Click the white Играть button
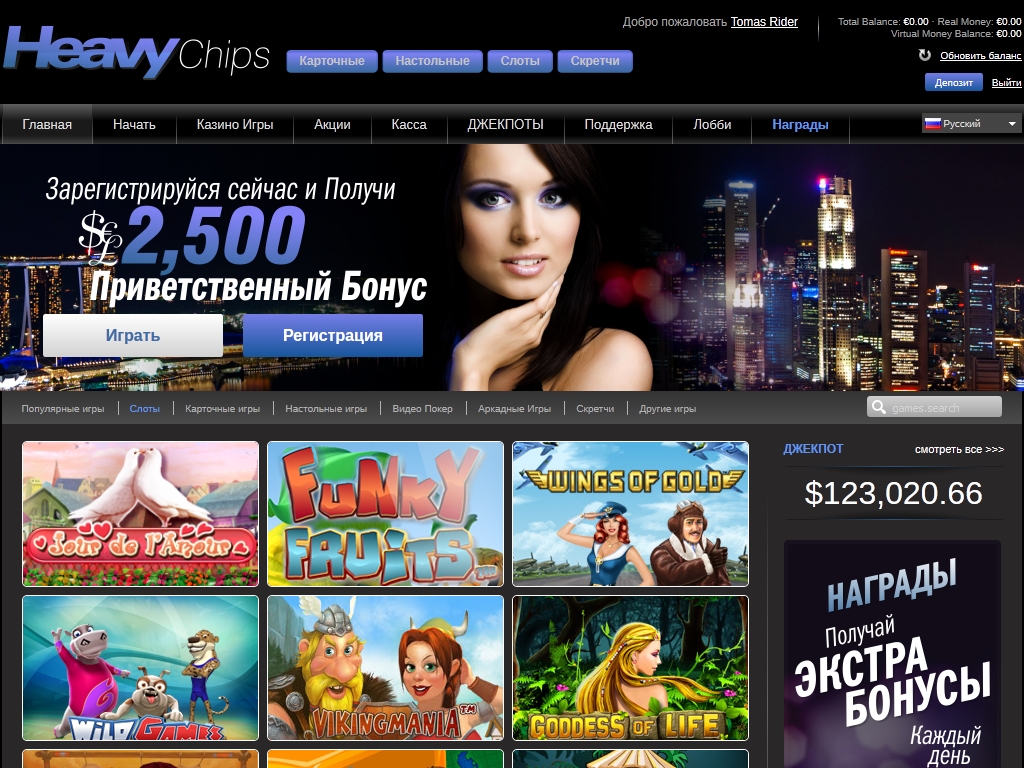 point(133,335)
